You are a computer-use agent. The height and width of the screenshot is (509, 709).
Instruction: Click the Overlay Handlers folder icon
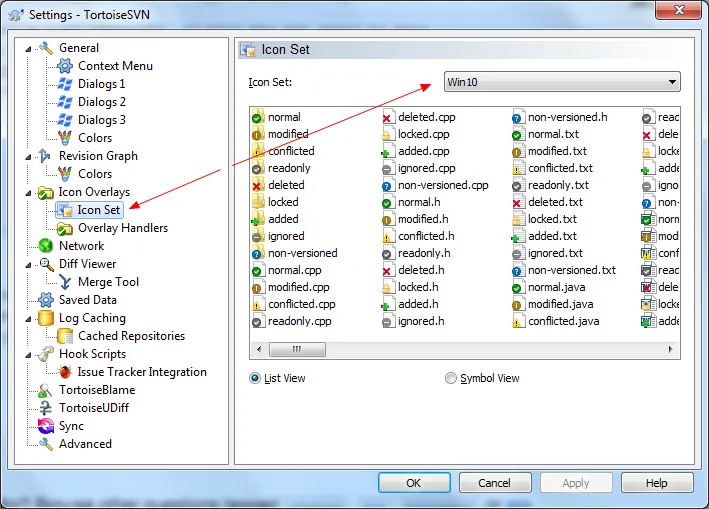point(65,228)
